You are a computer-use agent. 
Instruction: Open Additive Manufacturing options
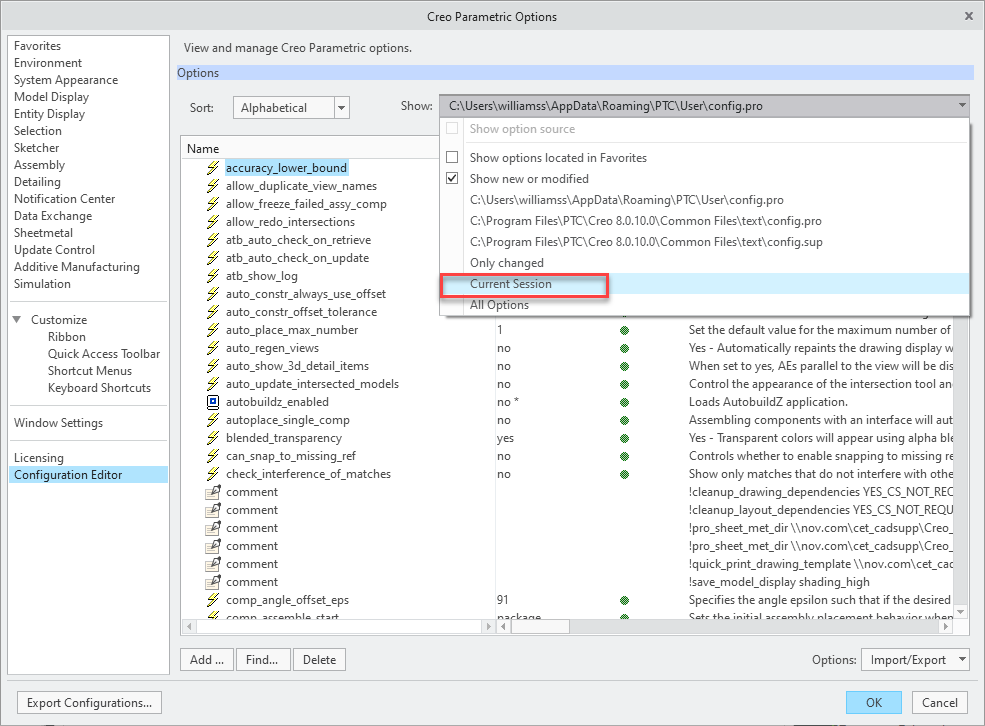77,267
